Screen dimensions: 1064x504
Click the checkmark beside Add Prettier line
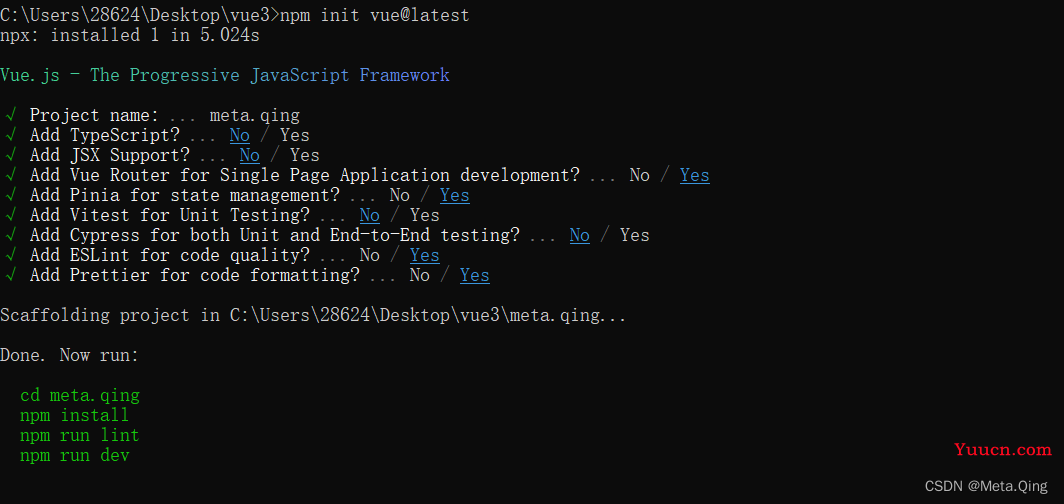(9, 275)
